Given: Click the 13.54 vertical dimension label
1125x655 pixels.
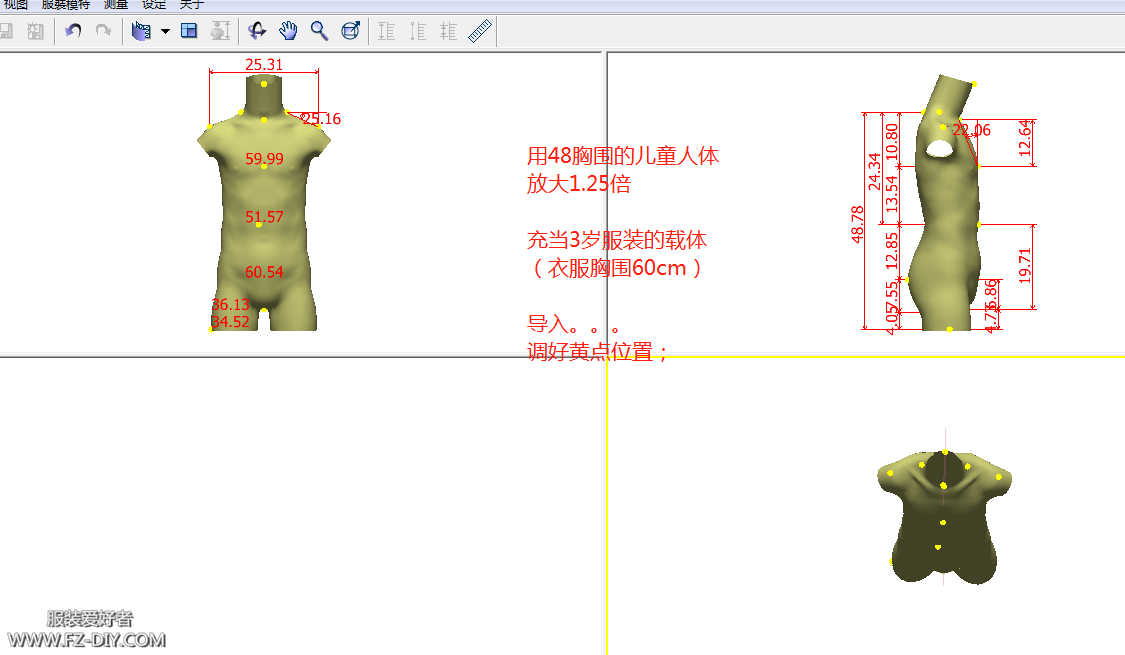Looking at the screenshot, I should click(x=891, y=194).
